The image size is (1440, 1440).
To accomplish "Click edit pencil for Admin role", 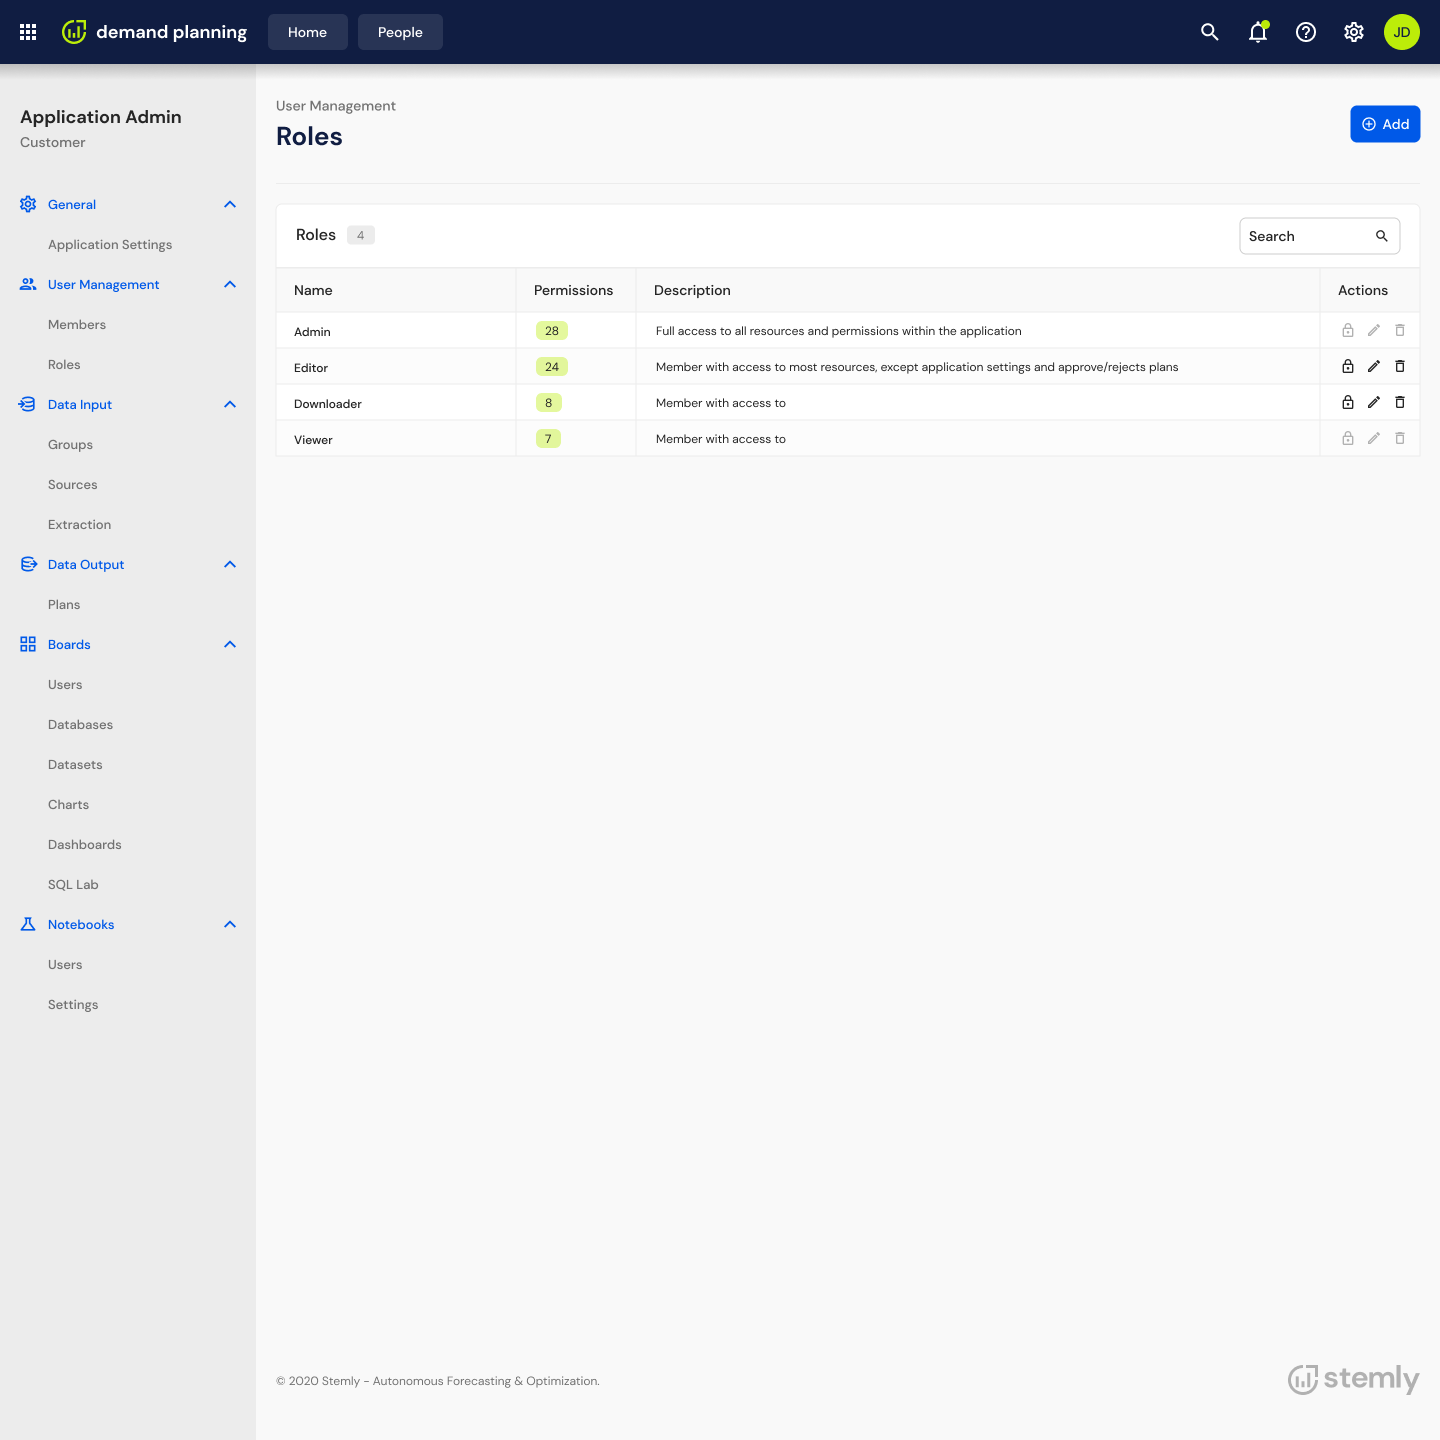I will tap(1374, 330).
